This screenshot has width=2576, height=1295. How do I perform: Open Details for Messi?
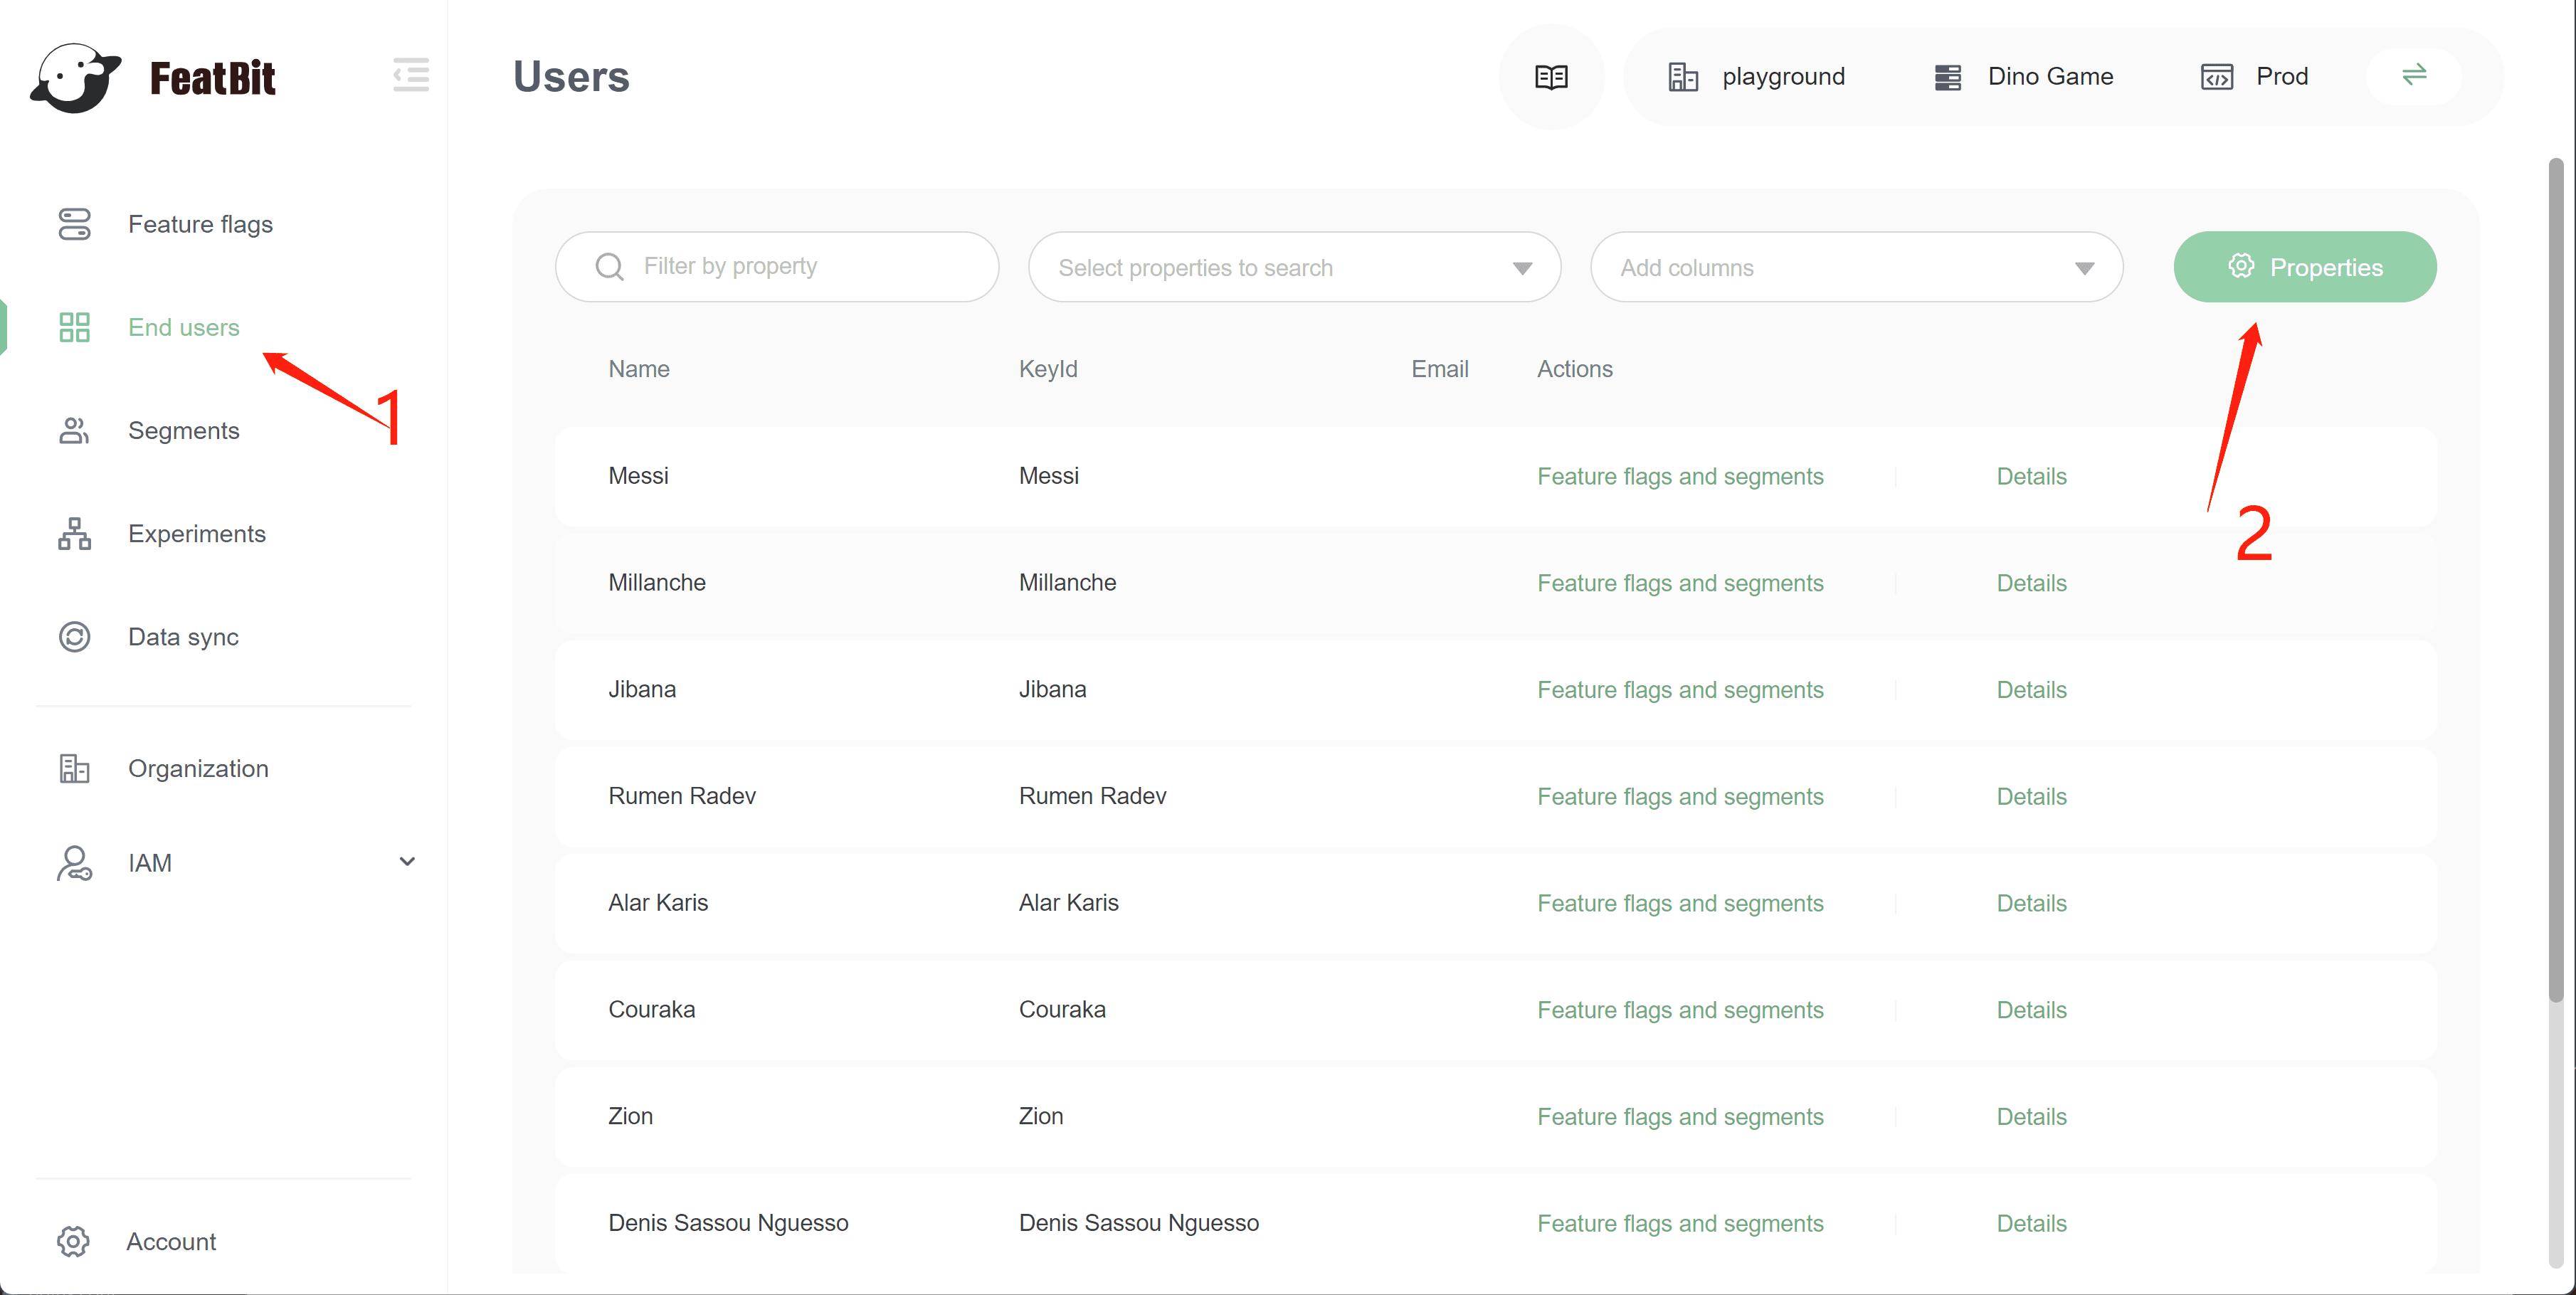2031,477
